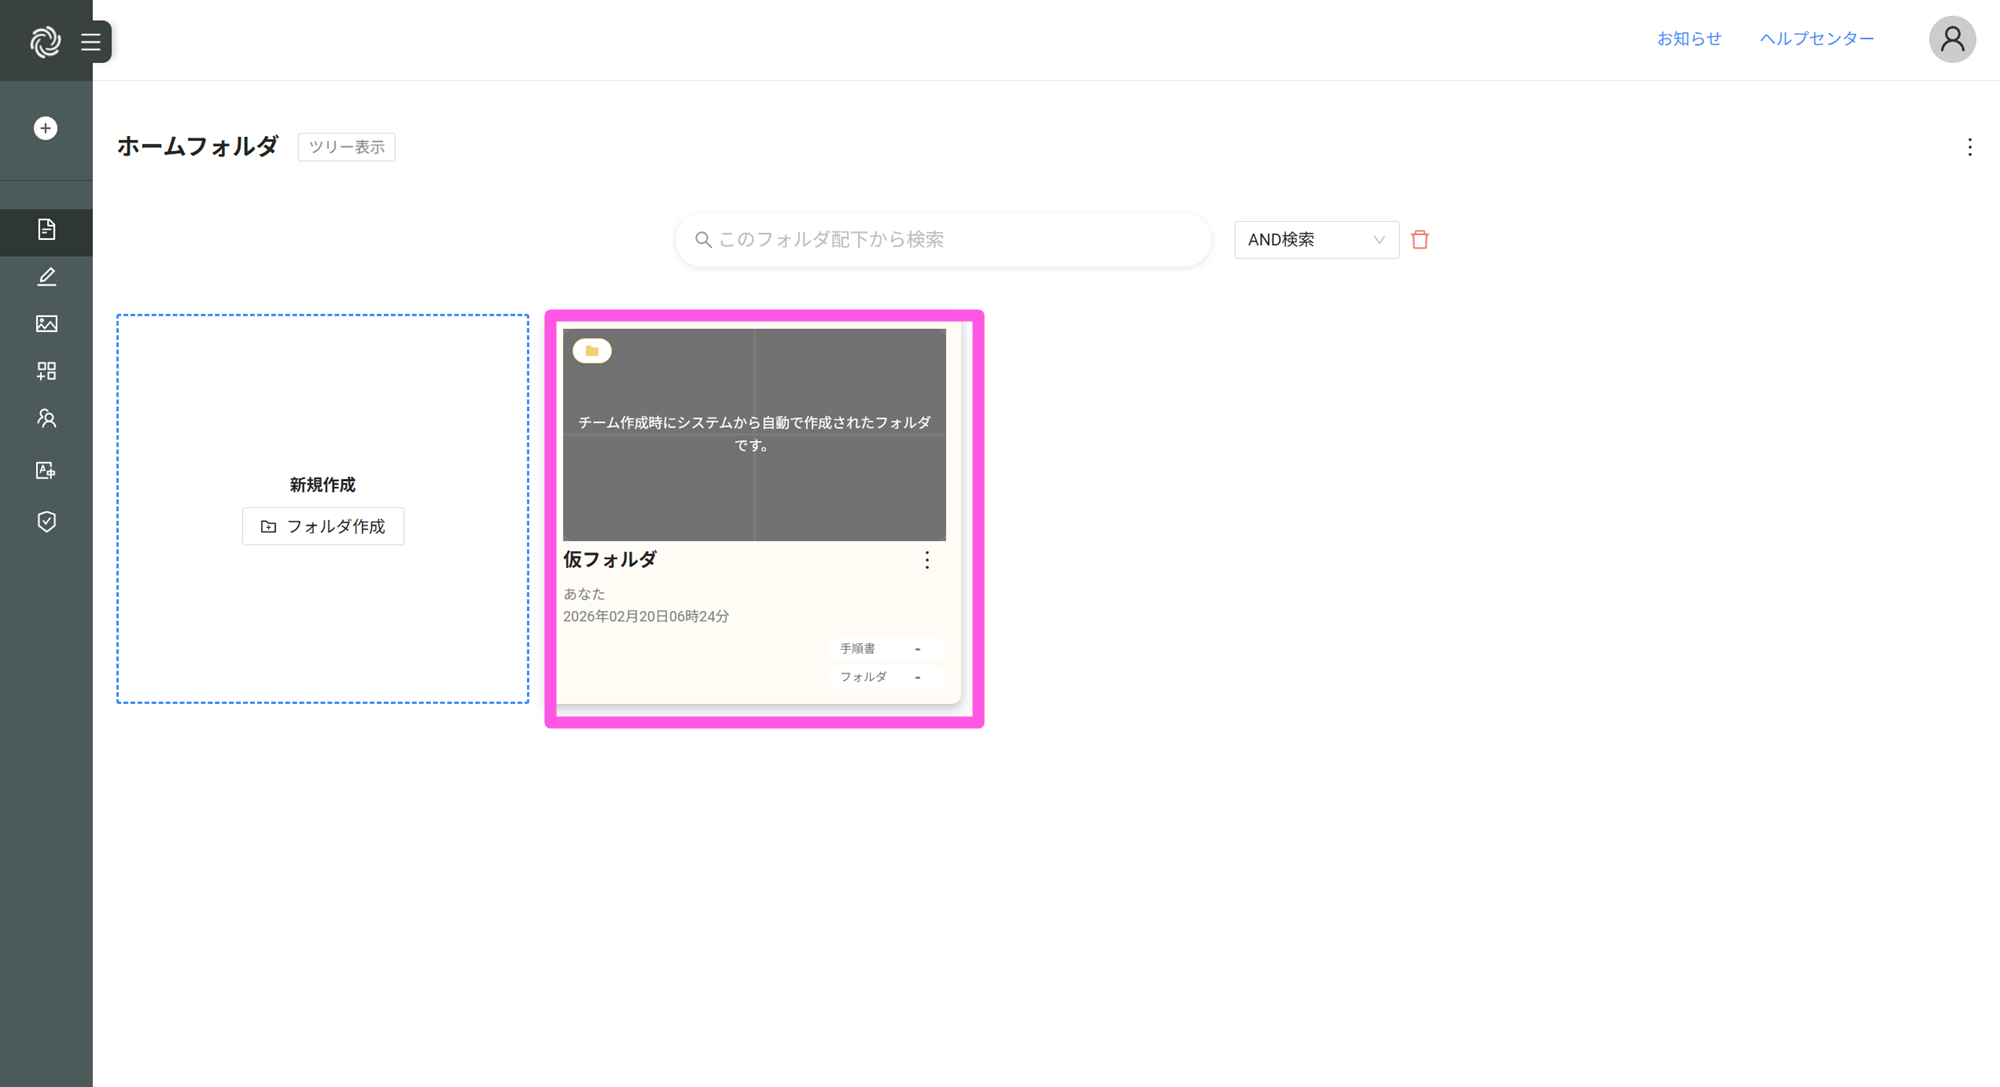Toggle the hamburger sidebar menu

(x=91, y=42)
